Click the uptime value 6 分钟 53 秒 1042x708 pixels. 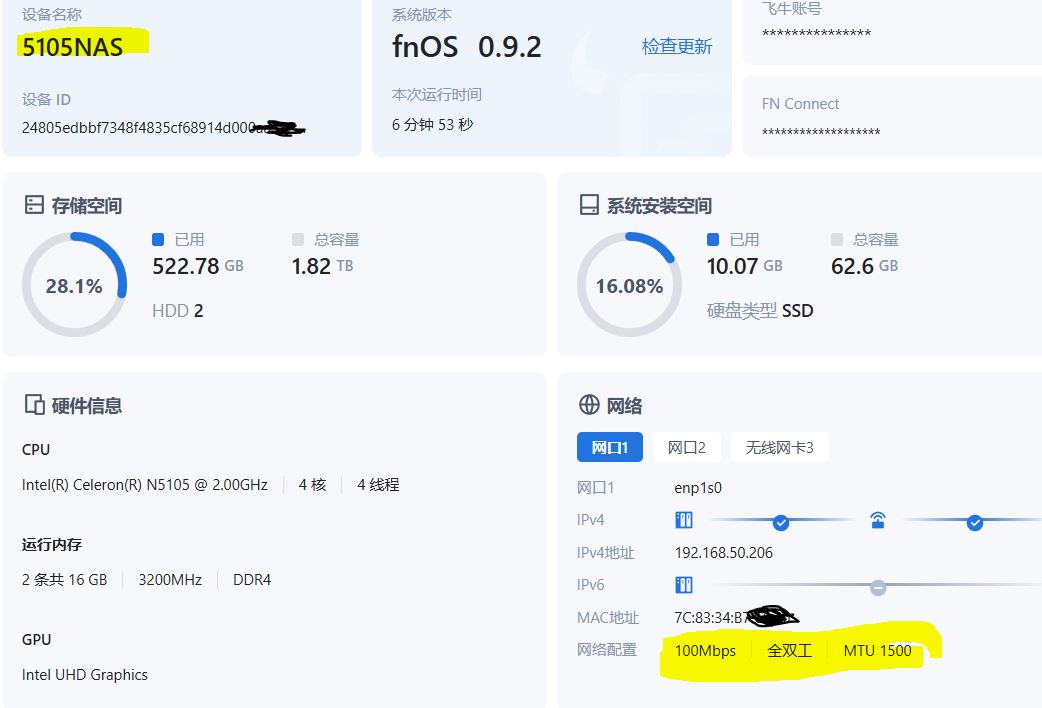(433, 124)
